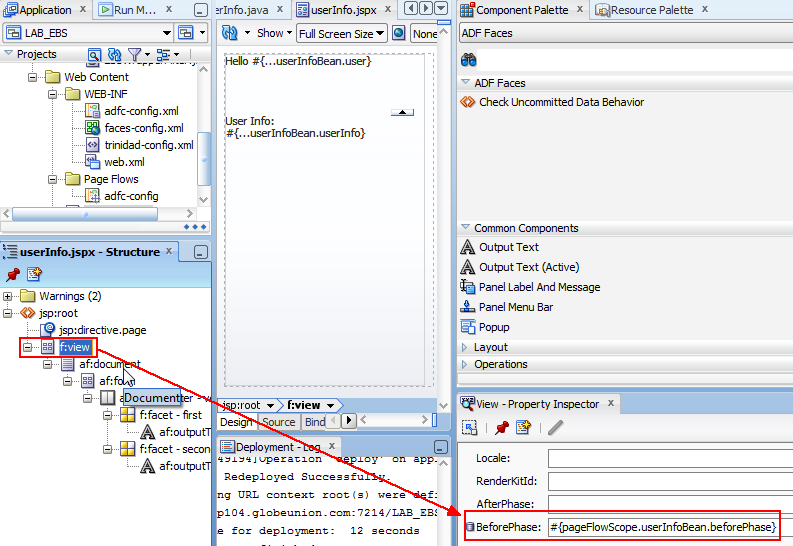Click the Projects horizontal scrollbar

84,214
